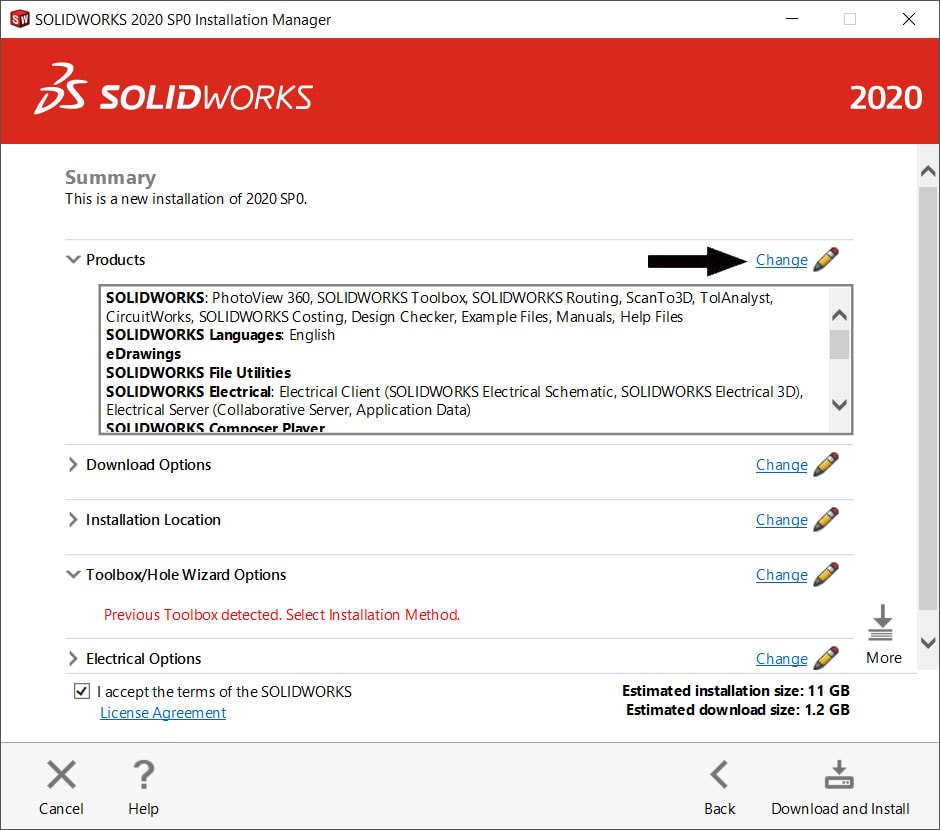This screenshot has width=940, height=830.
Task: Expand the Download Options section
Action: (x=72, y=464)
